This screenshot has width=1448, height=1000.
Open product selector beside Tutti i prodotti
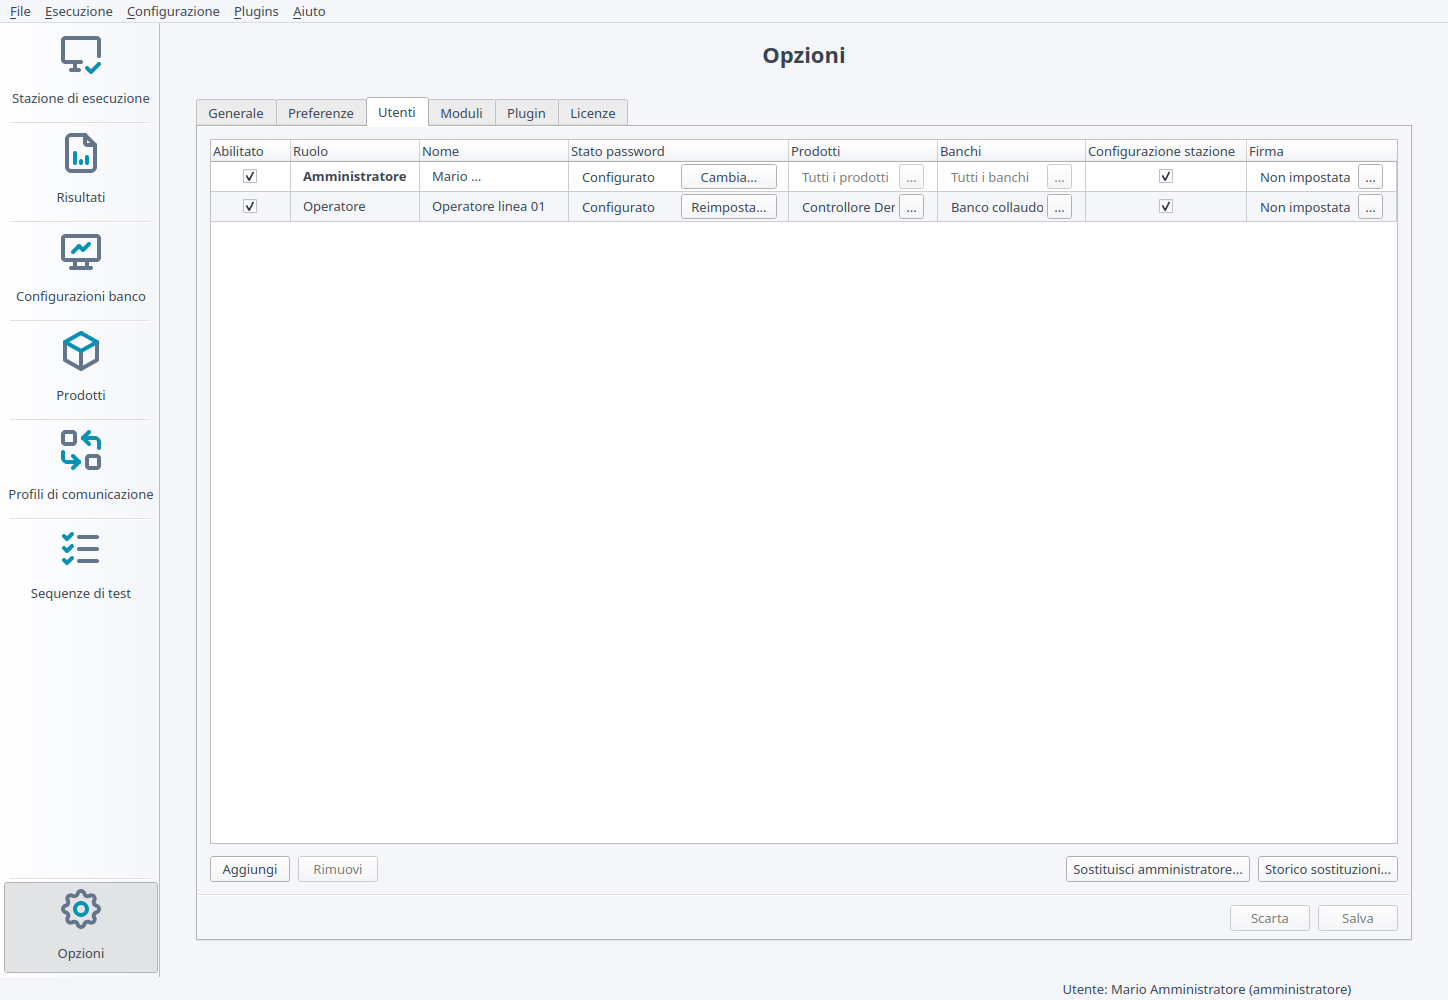pos(911,177)
